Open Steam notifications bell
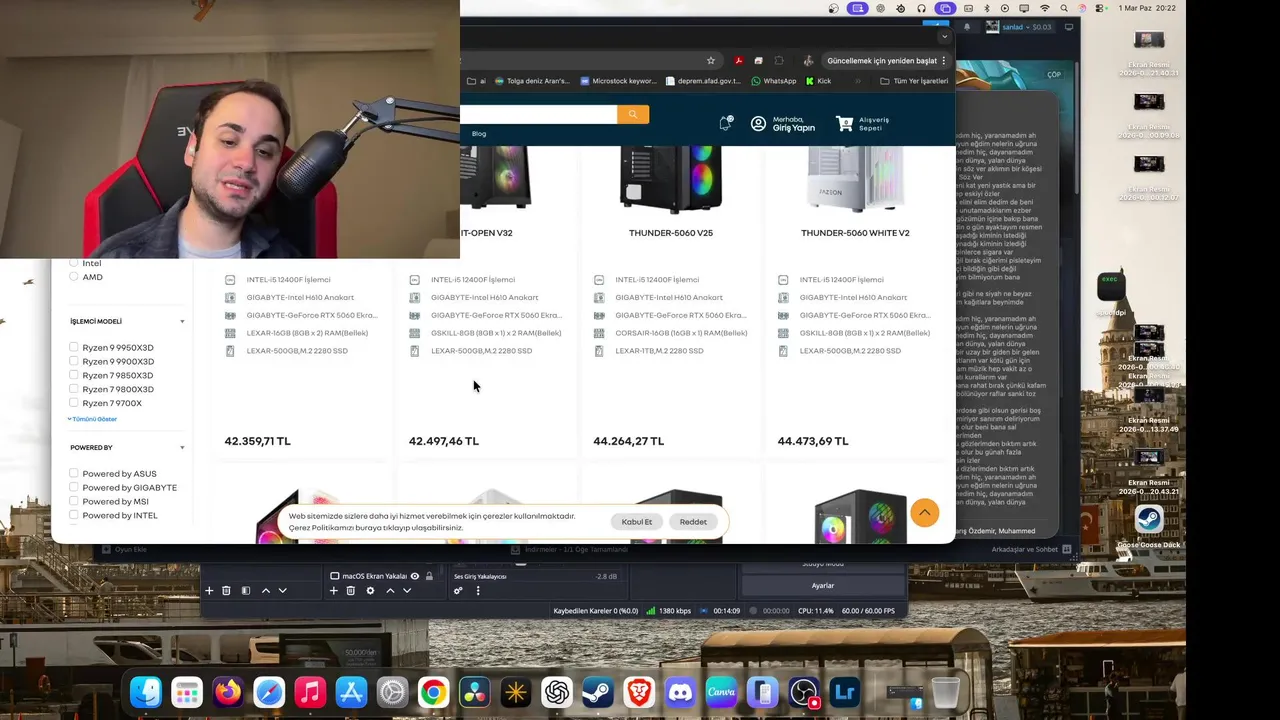This screenshot has height=720, width=1280. pyautogui.click(x=967, y=27)
